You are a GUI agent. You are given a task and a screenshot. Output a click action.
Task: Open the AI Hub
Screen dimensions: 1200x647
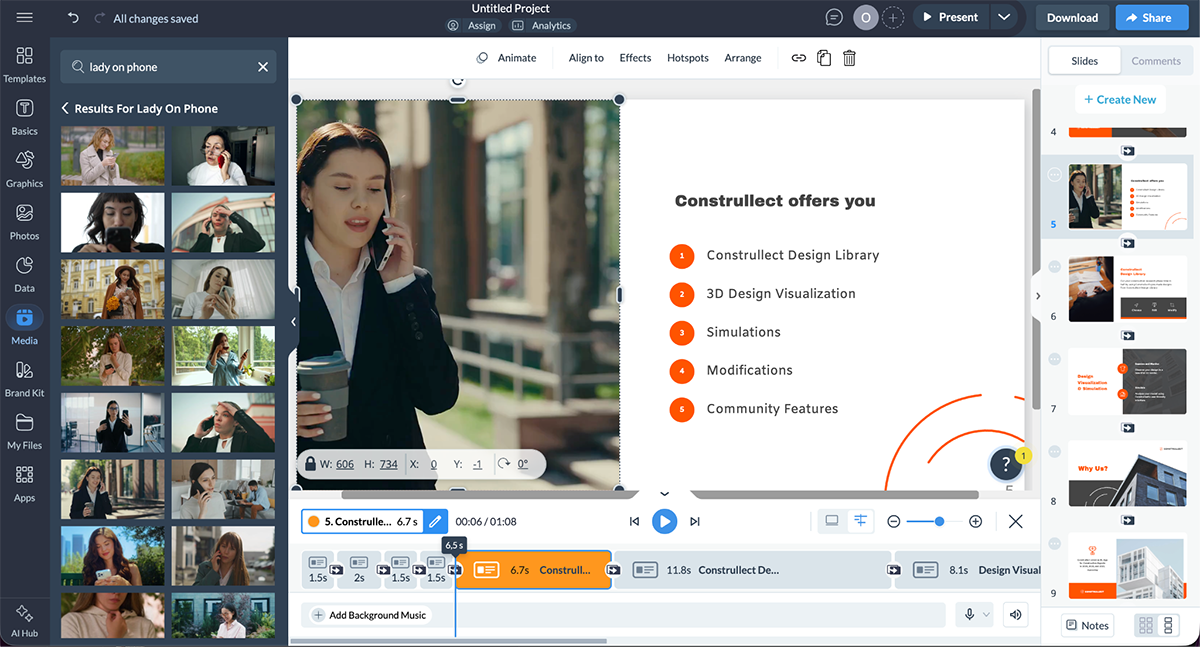coord(24,620)
